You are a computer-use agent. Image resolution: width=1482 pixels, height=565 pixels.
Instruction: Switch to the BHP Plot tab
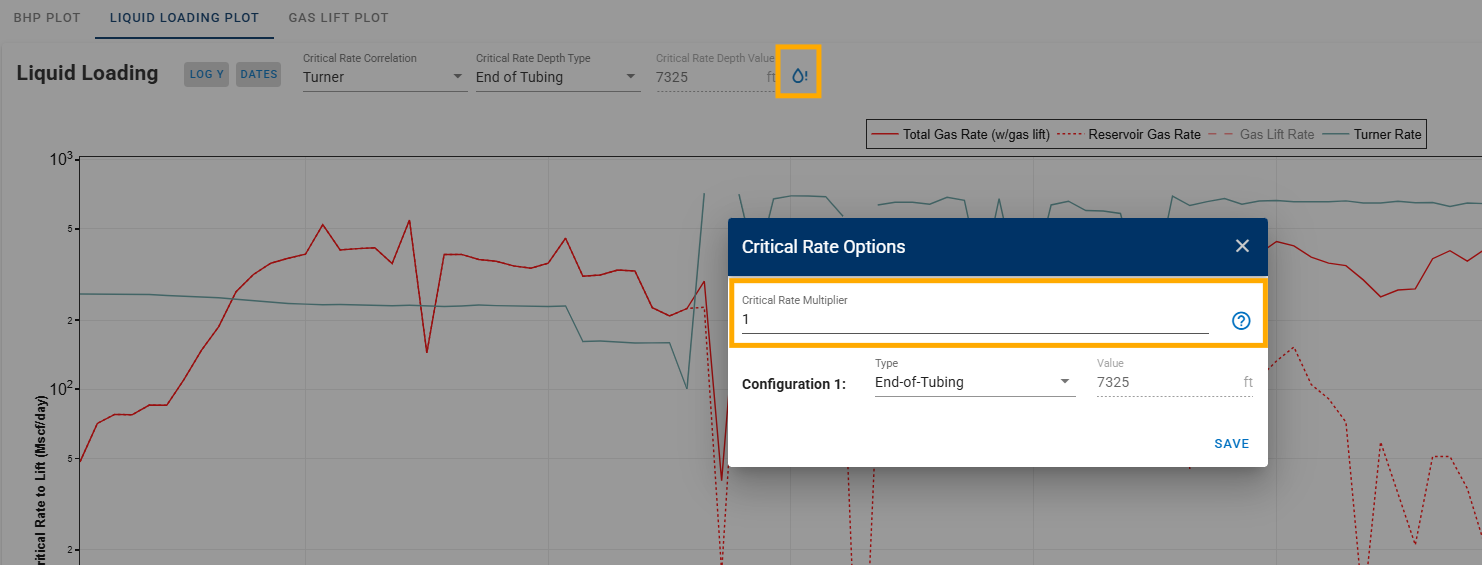[x=47, y=18]
